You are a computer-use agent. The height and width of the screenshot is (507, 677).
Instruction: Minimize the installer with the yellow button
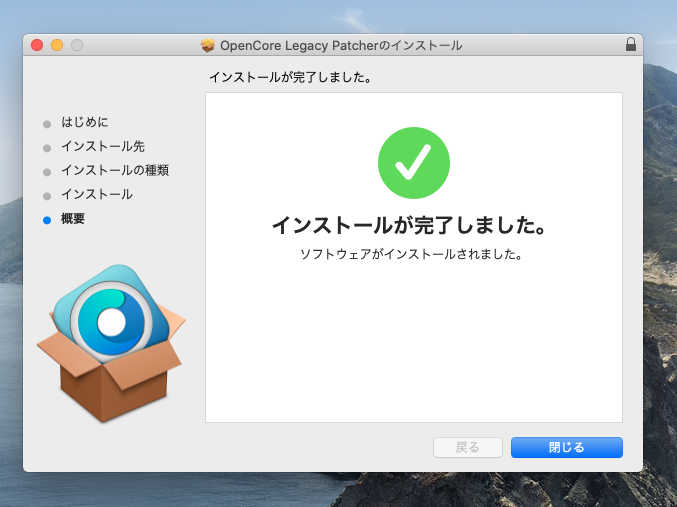57,45
